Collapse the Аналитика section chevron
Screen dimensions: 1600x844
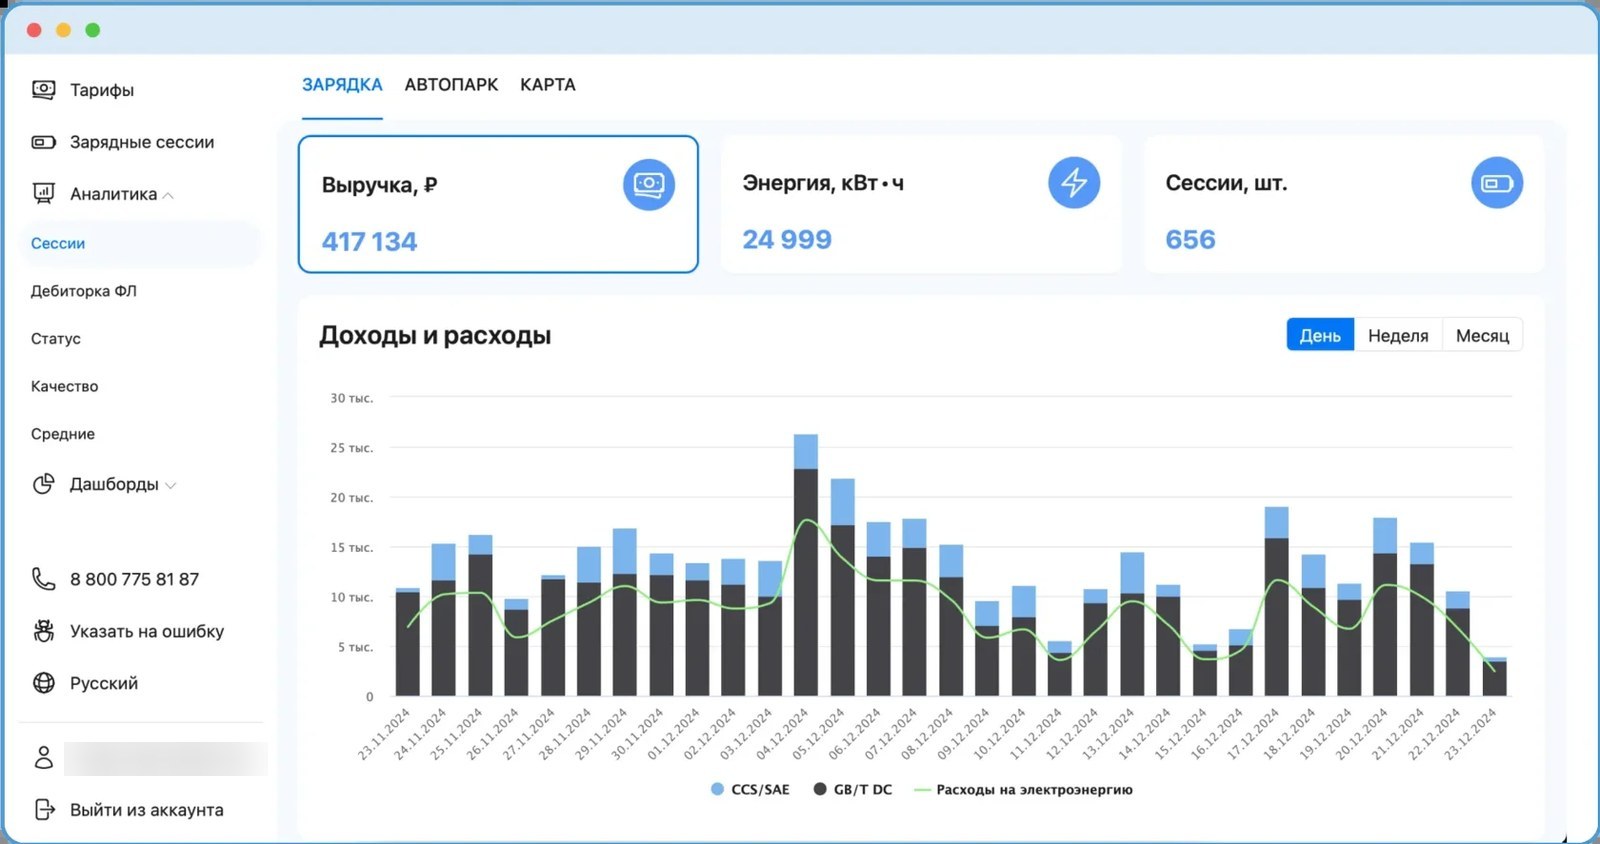click(x=168, y=195)
